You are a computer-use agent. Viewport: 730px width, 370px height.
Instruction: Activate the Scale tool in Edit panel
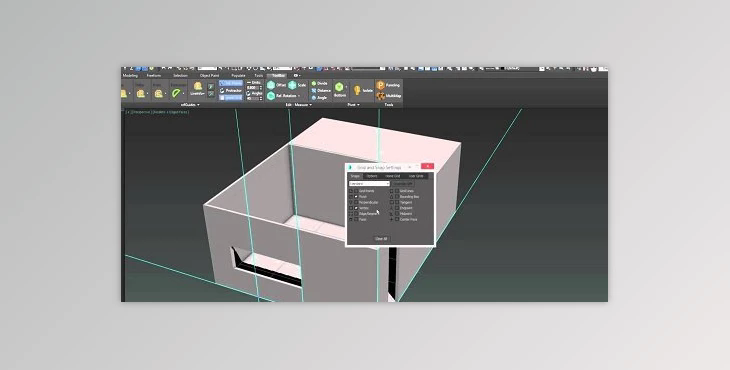[x=297, y=85]
